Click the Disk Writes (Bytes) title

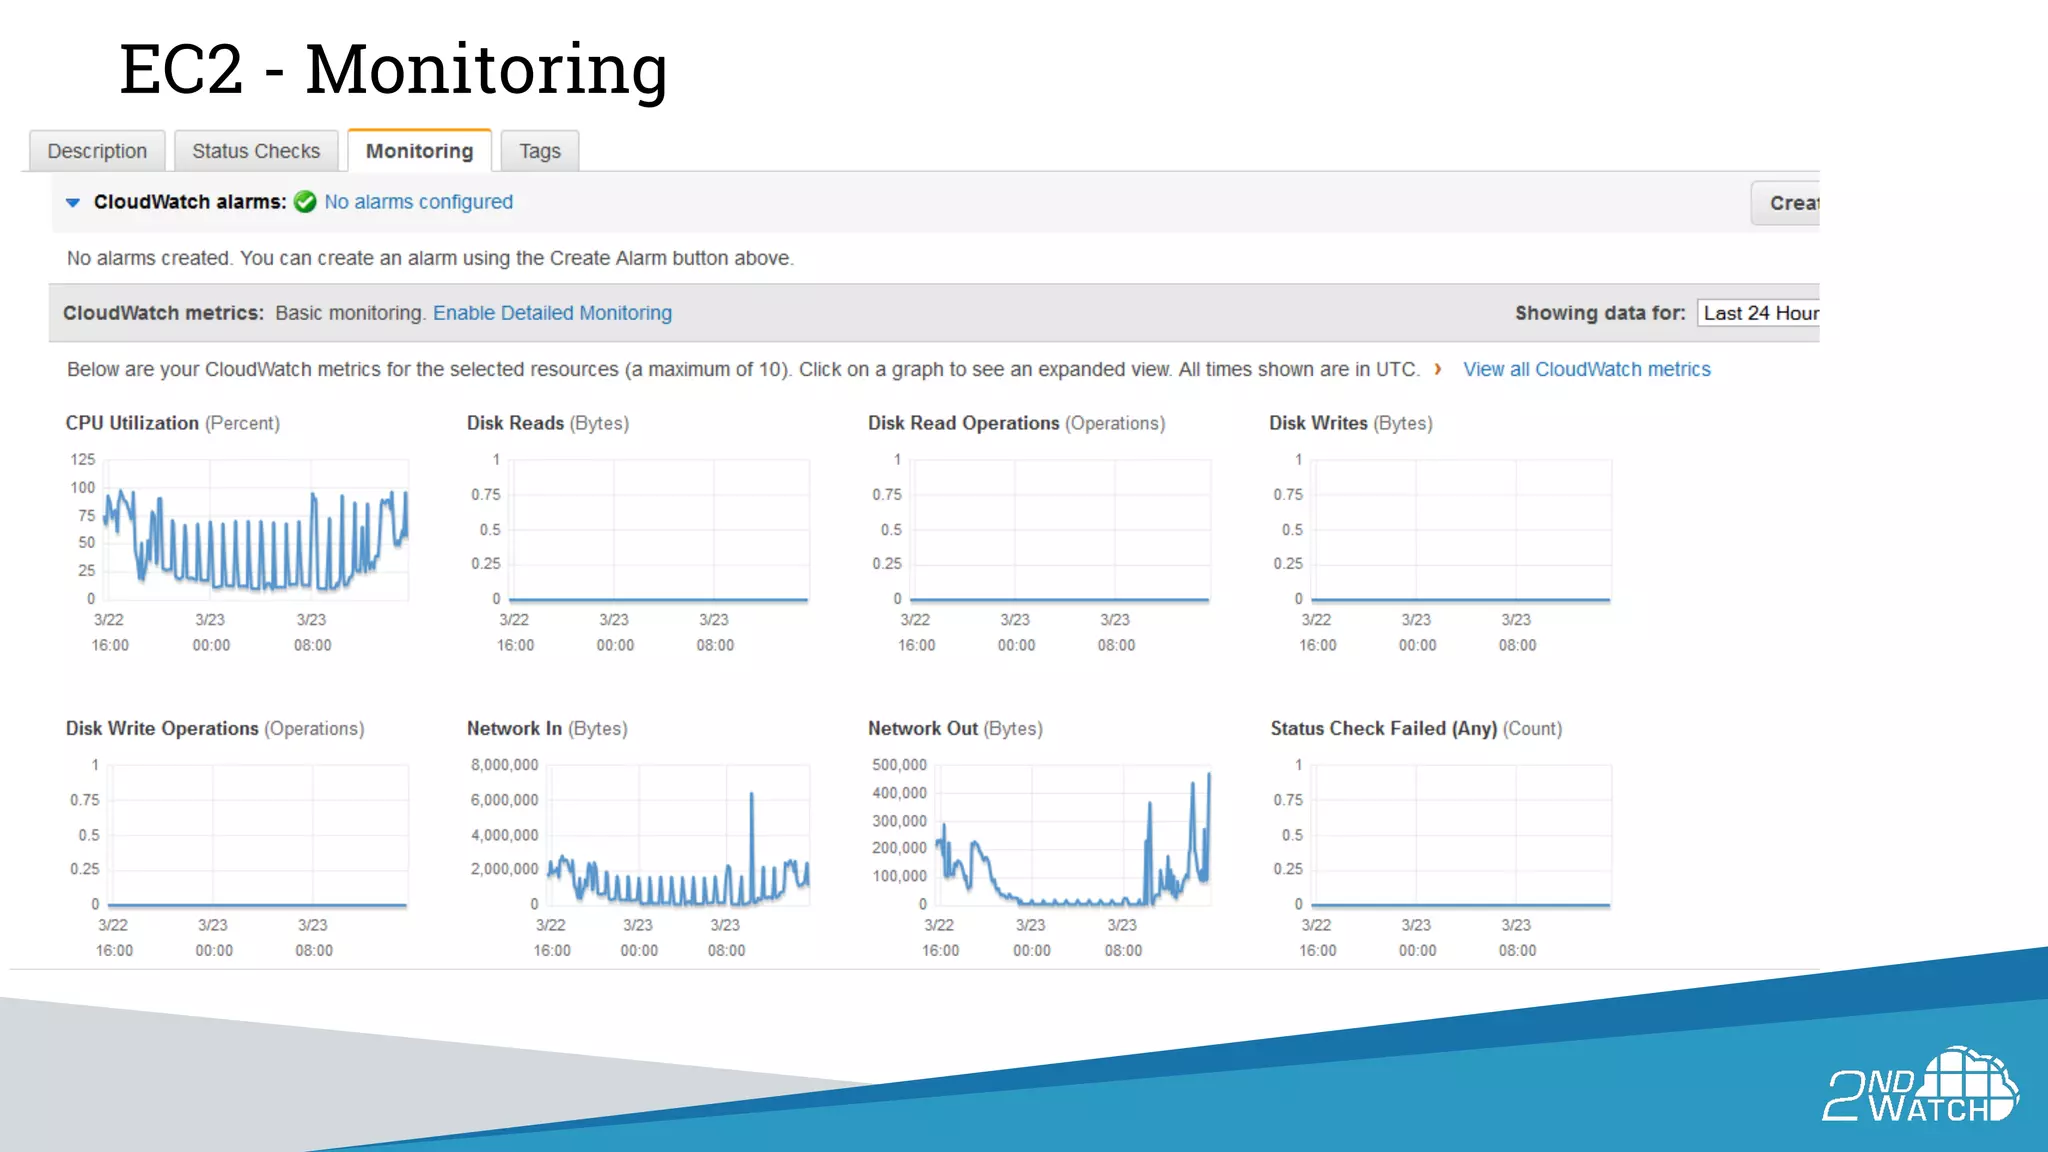tap(1351, 423)
